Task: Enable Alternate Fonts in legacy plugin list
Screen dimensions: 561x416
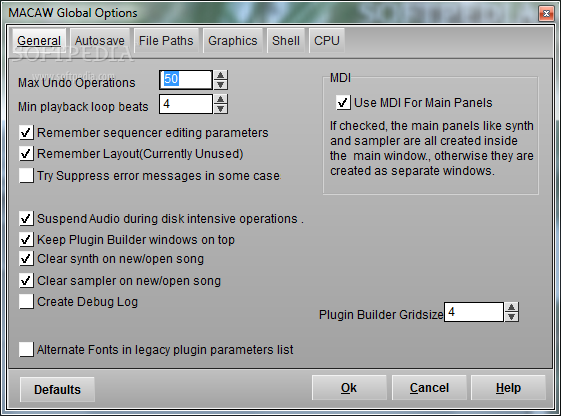Action: 26,349
